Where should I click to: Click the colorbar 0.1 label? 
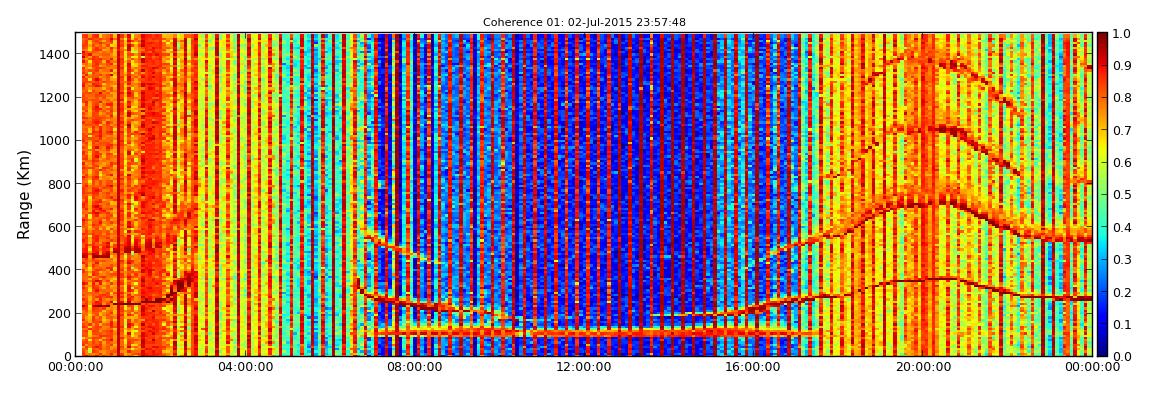pos(1121,324)
